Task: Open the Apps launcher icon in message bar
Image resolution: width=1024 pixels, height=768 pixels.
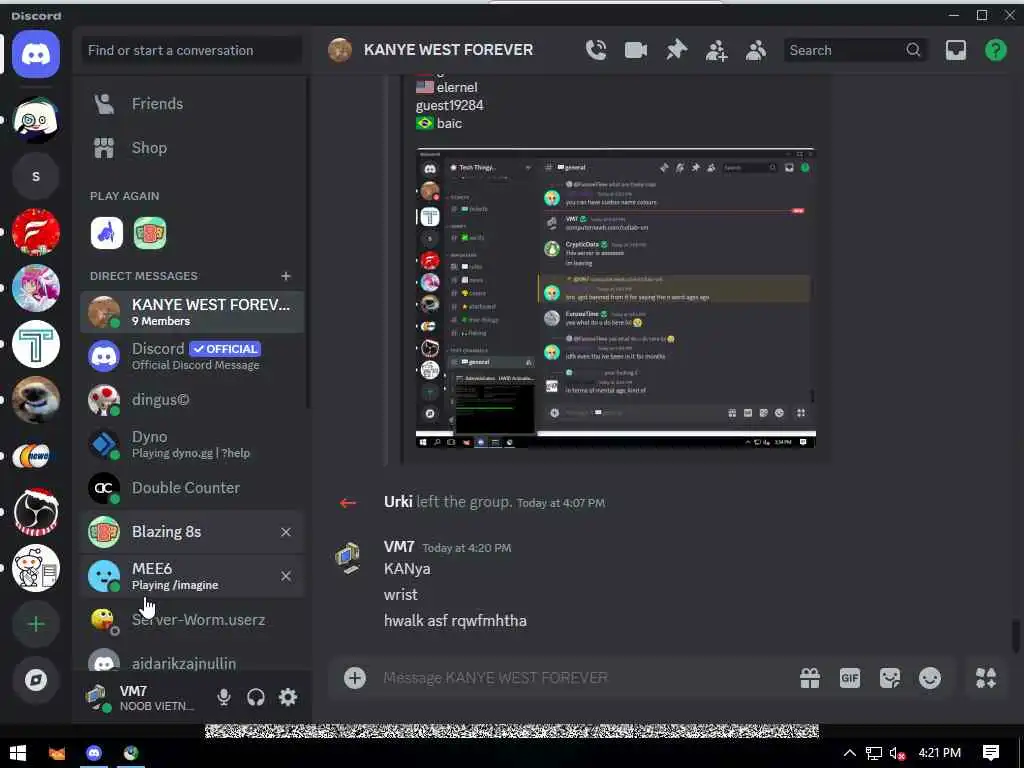Action: [985, 678]
